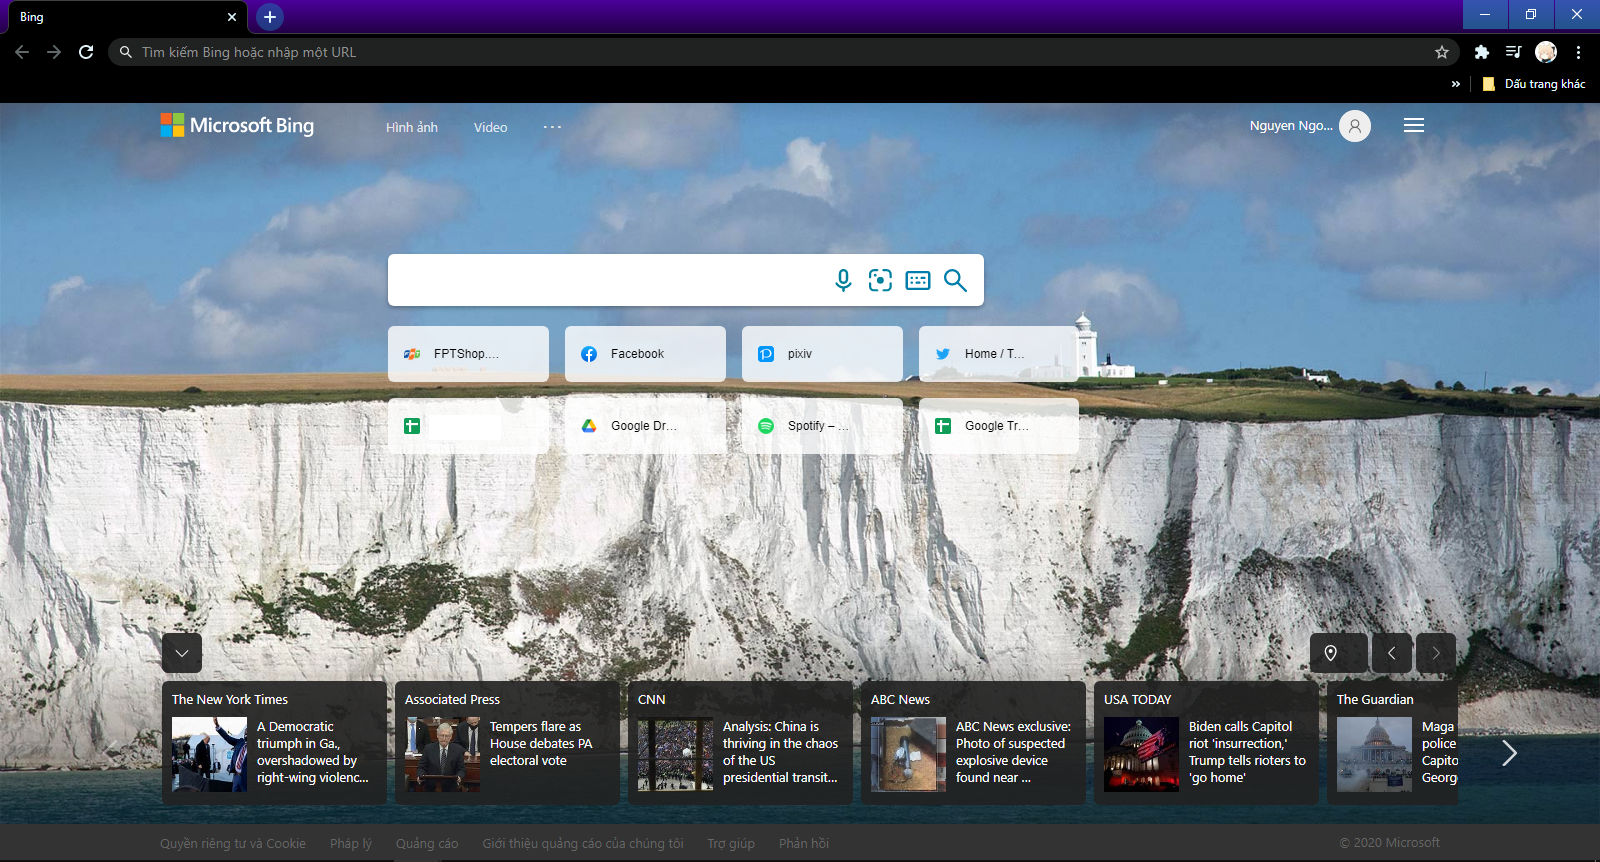This screenshot has width=1600, height=862.
Task: Open the browser three-dot menu
Action: tap(1578, 52)
